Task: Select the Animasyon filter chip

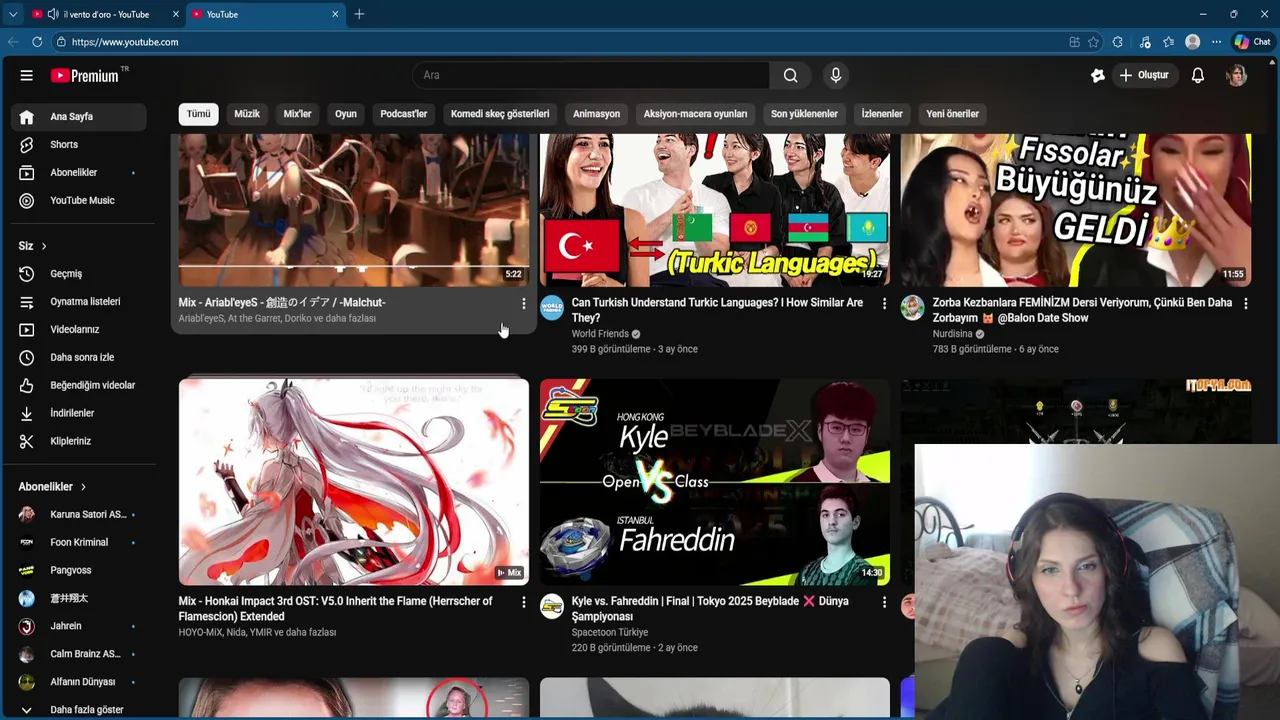Action: [x=596, y=114]
